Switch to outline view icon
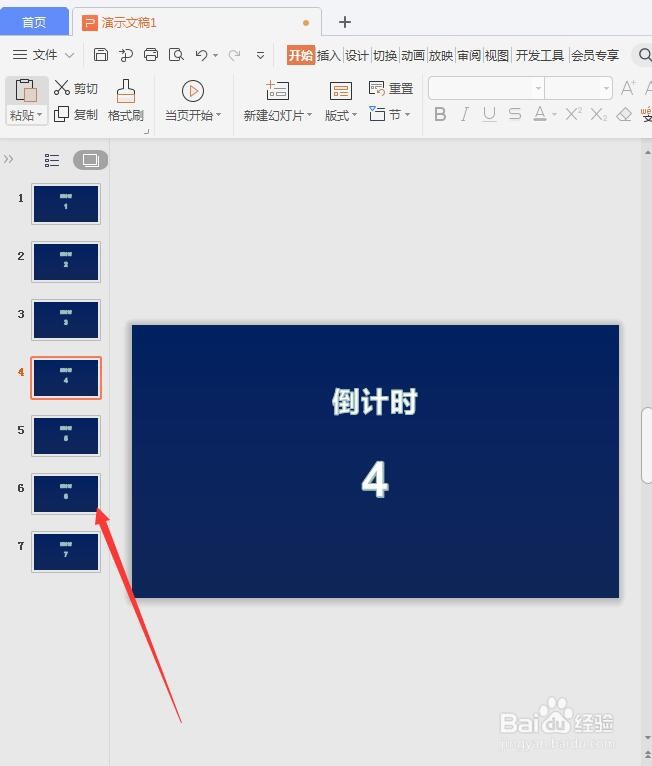Screen dimensions: 652x766 [52, 160]
